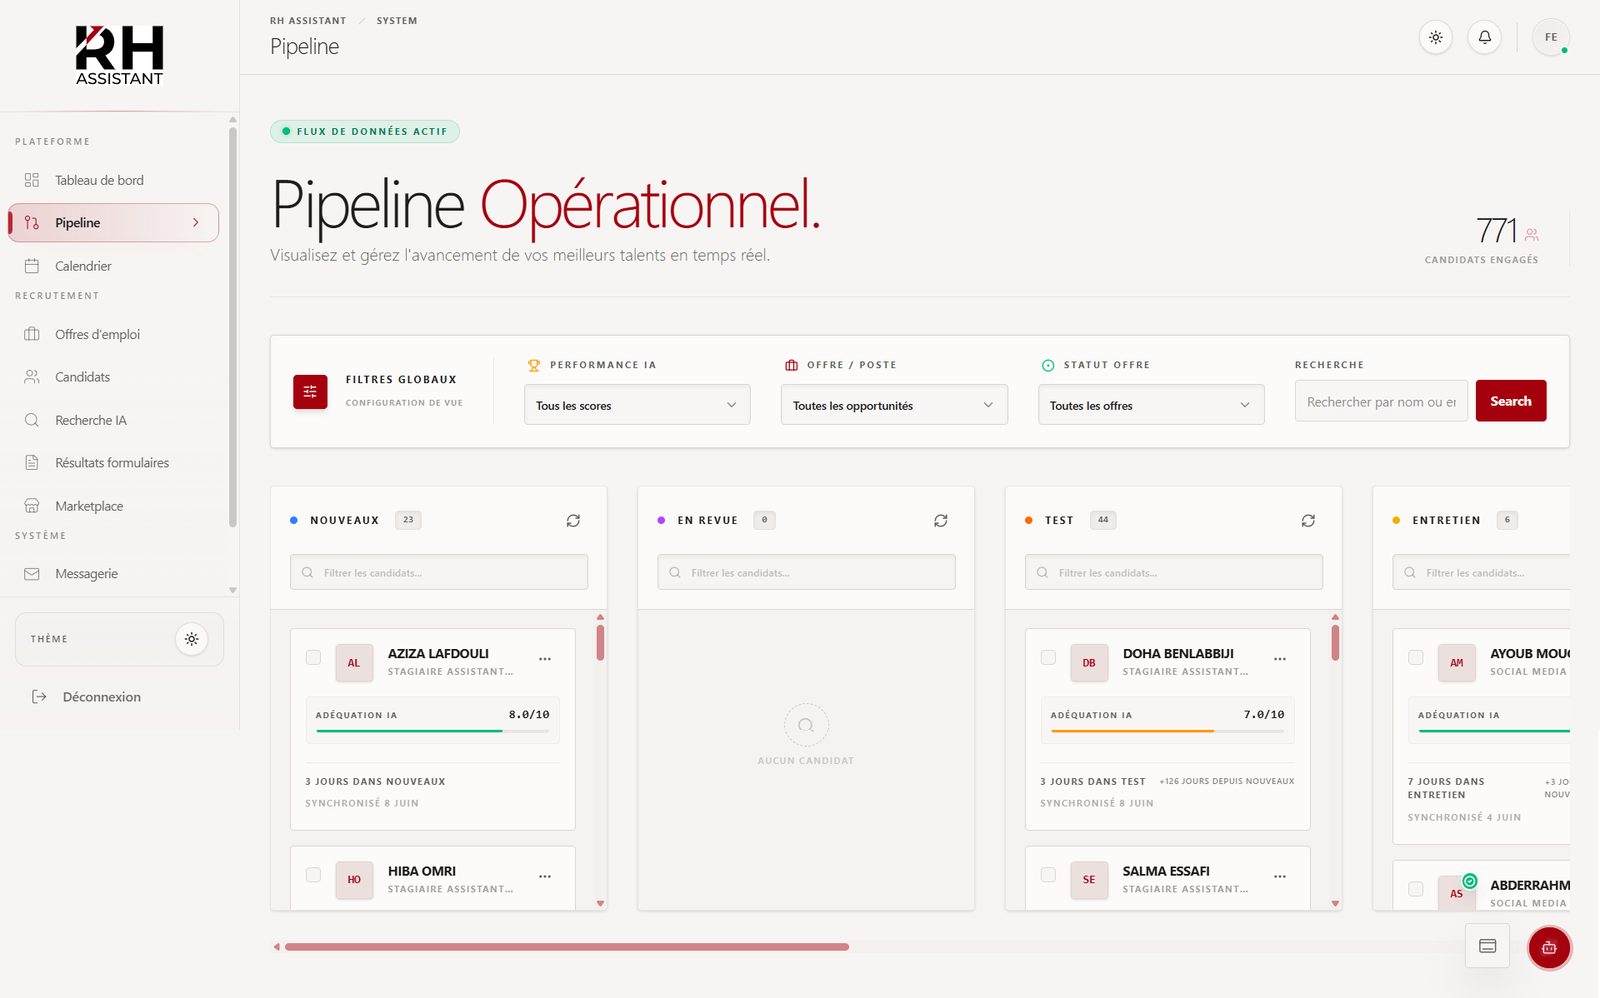Click the HO avatar of Hiba Omri
The image size is (1600, 998).
pyautogui.click(x=354, y=880)
